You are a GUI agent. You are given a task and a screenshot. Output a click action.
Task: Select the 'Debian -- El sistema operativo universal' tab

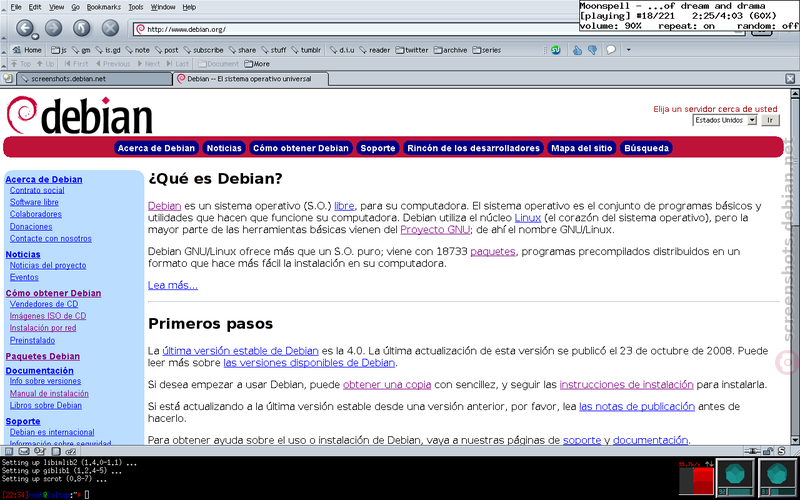(251, 79)
